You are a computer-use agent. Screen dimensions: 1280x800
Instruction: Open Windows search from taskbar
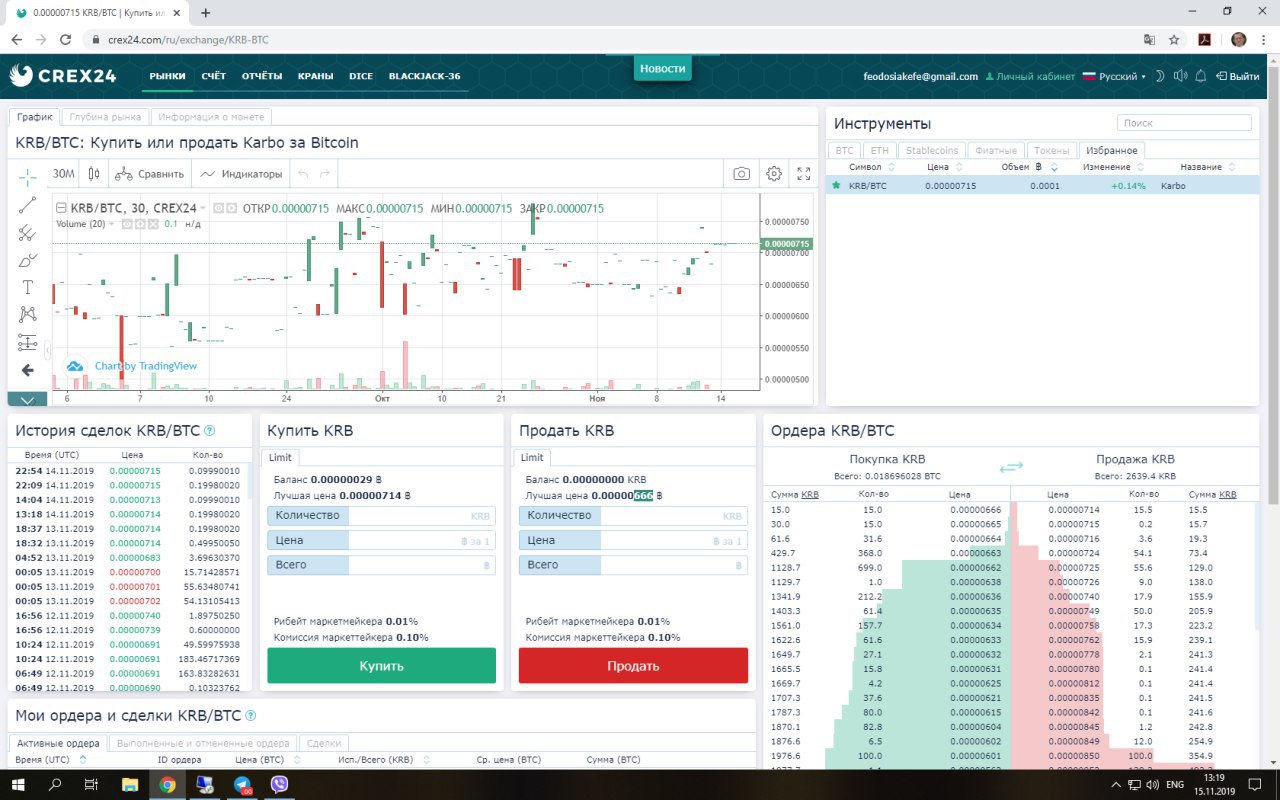[54, 786]
